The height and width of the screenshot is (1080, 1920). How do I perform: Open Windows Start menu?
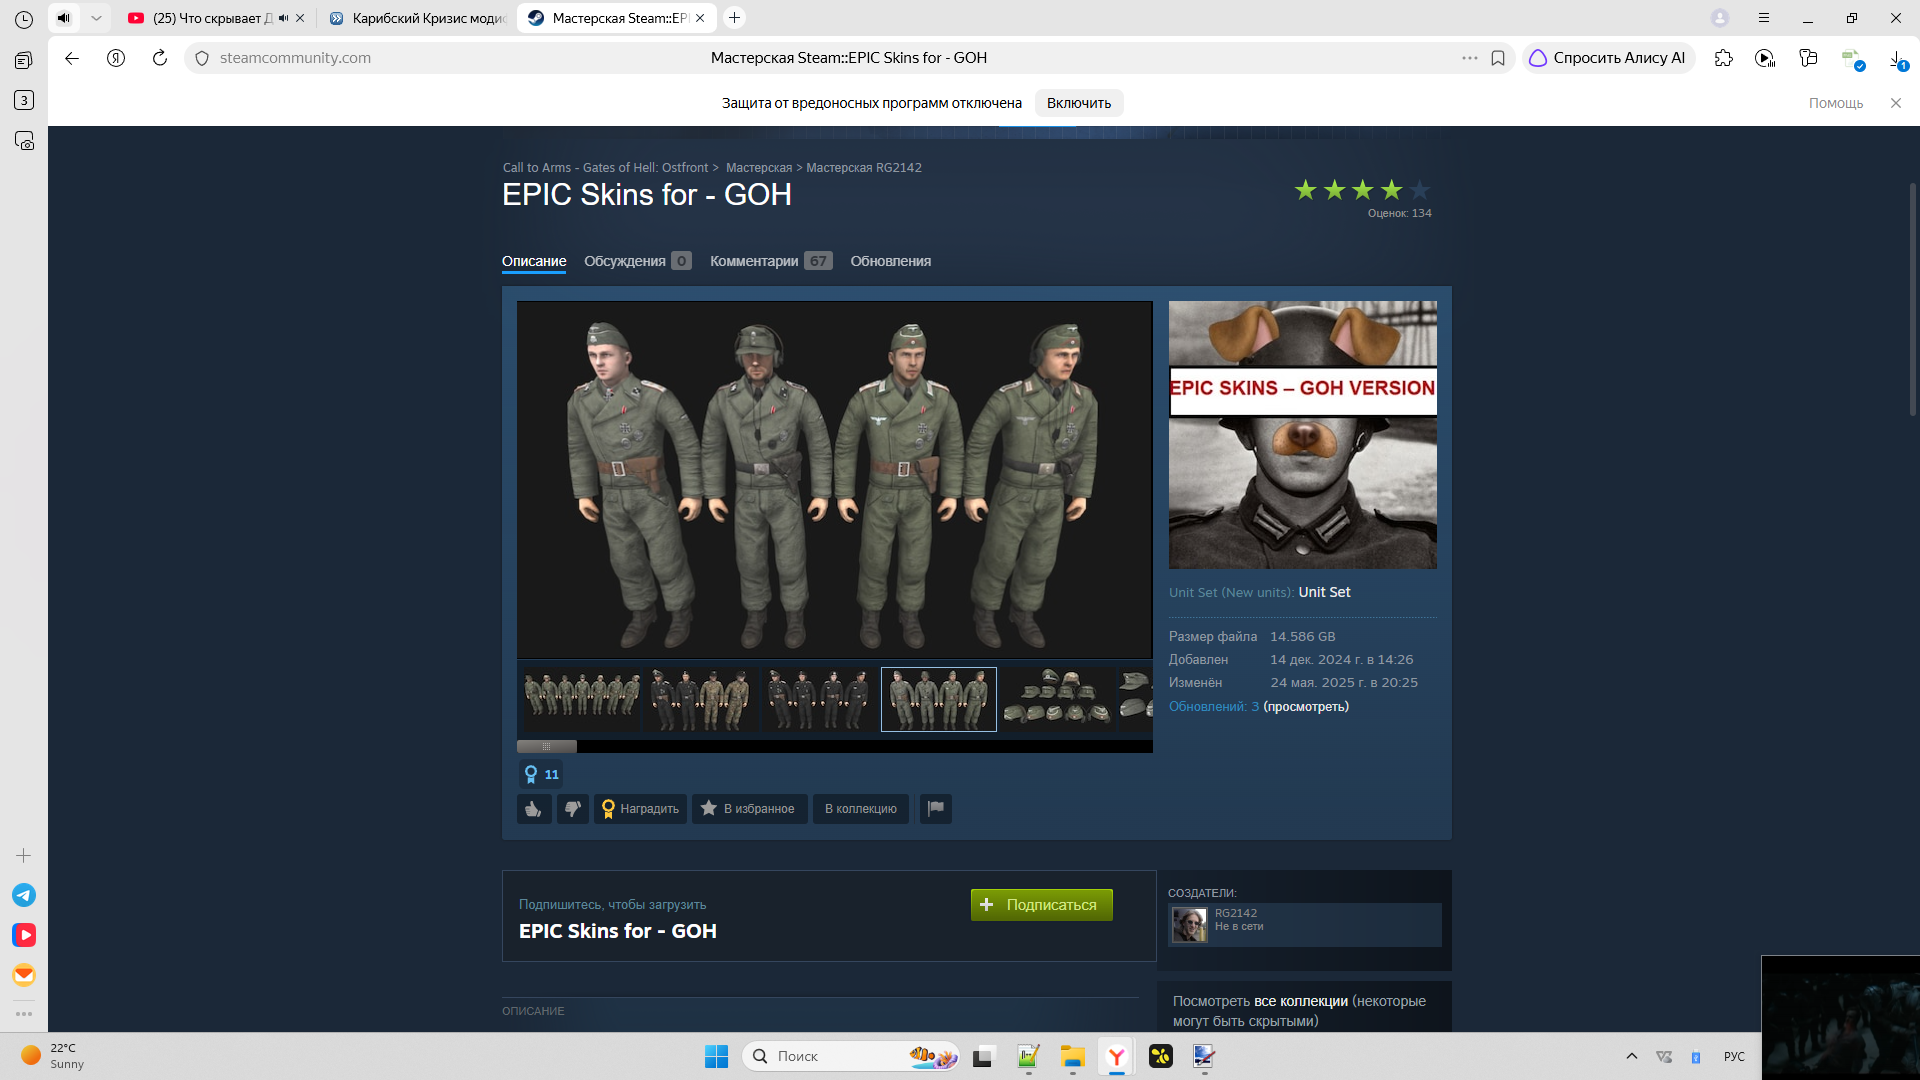716,1056
